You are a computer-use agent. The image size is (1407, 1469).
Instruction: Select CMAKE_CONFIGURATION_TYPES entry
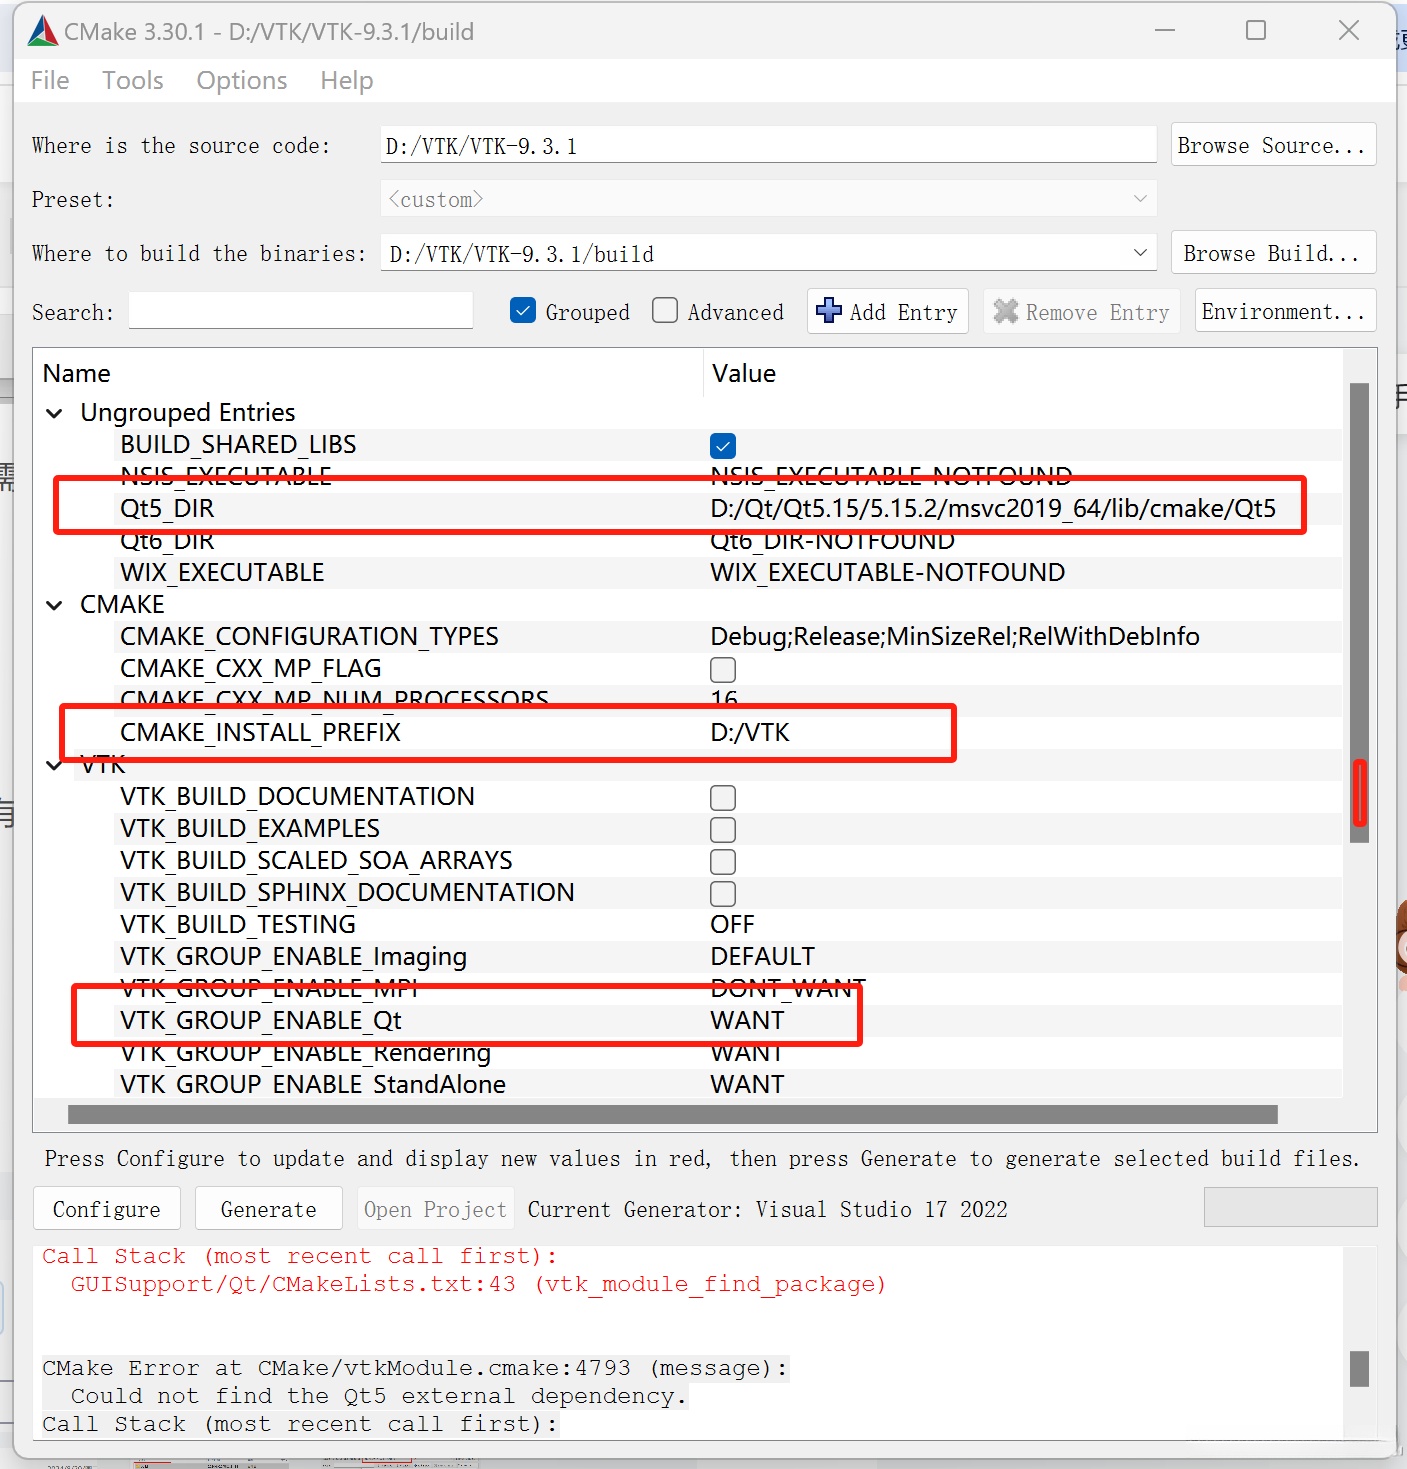pos(309,637)
